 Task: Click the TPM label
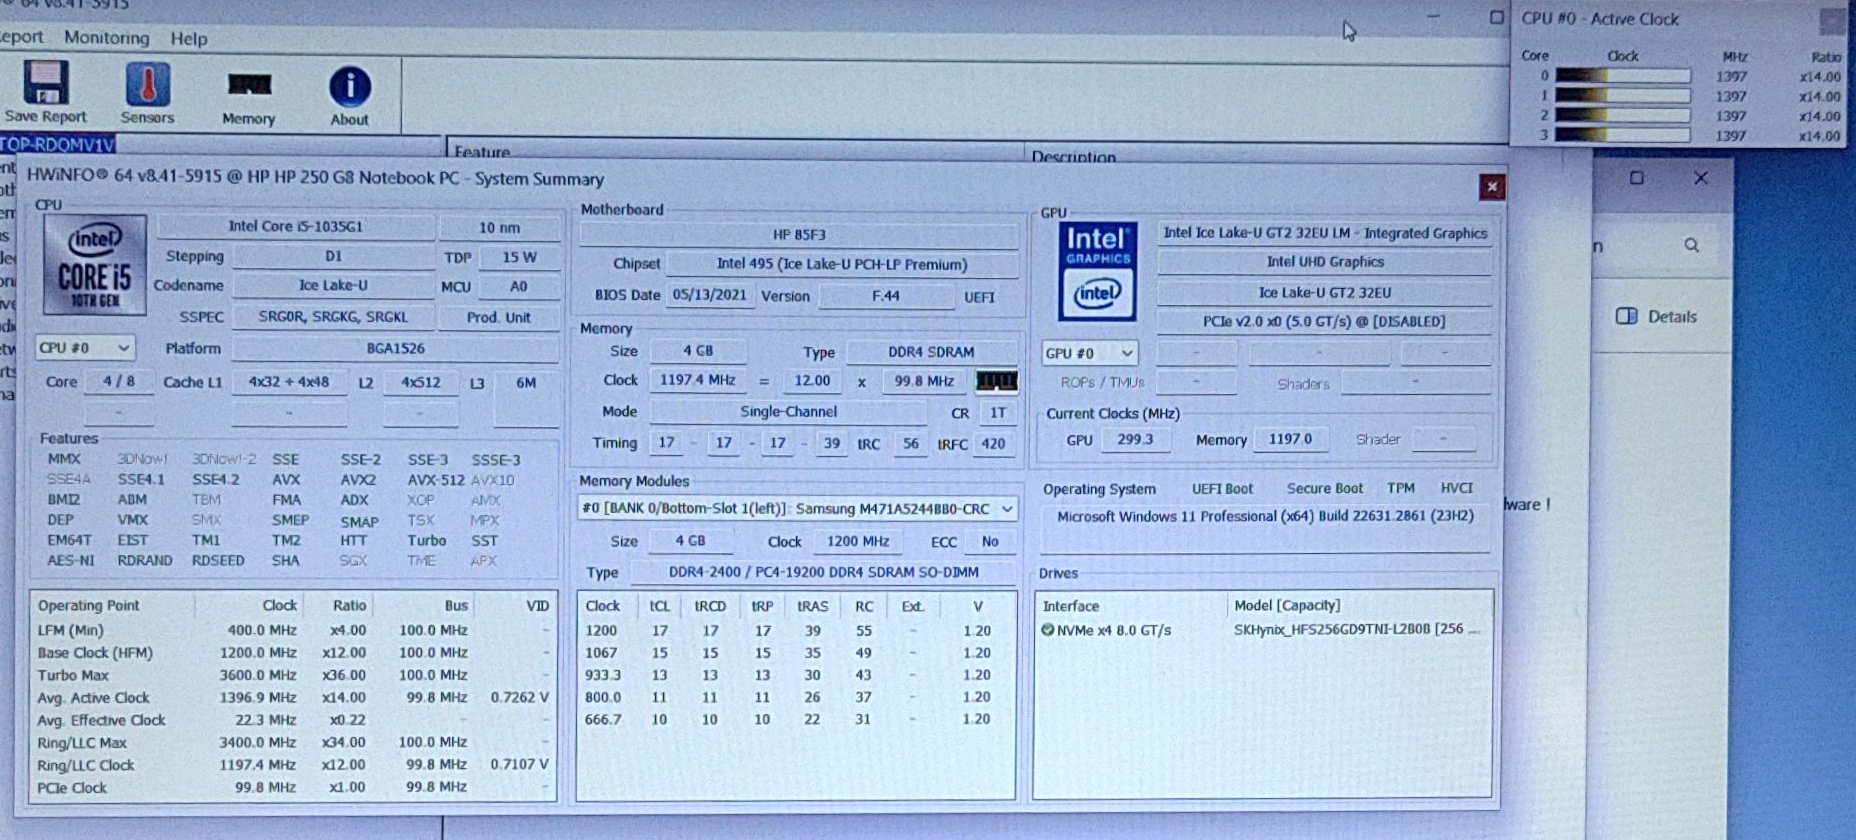click(x=1401, y=488)
